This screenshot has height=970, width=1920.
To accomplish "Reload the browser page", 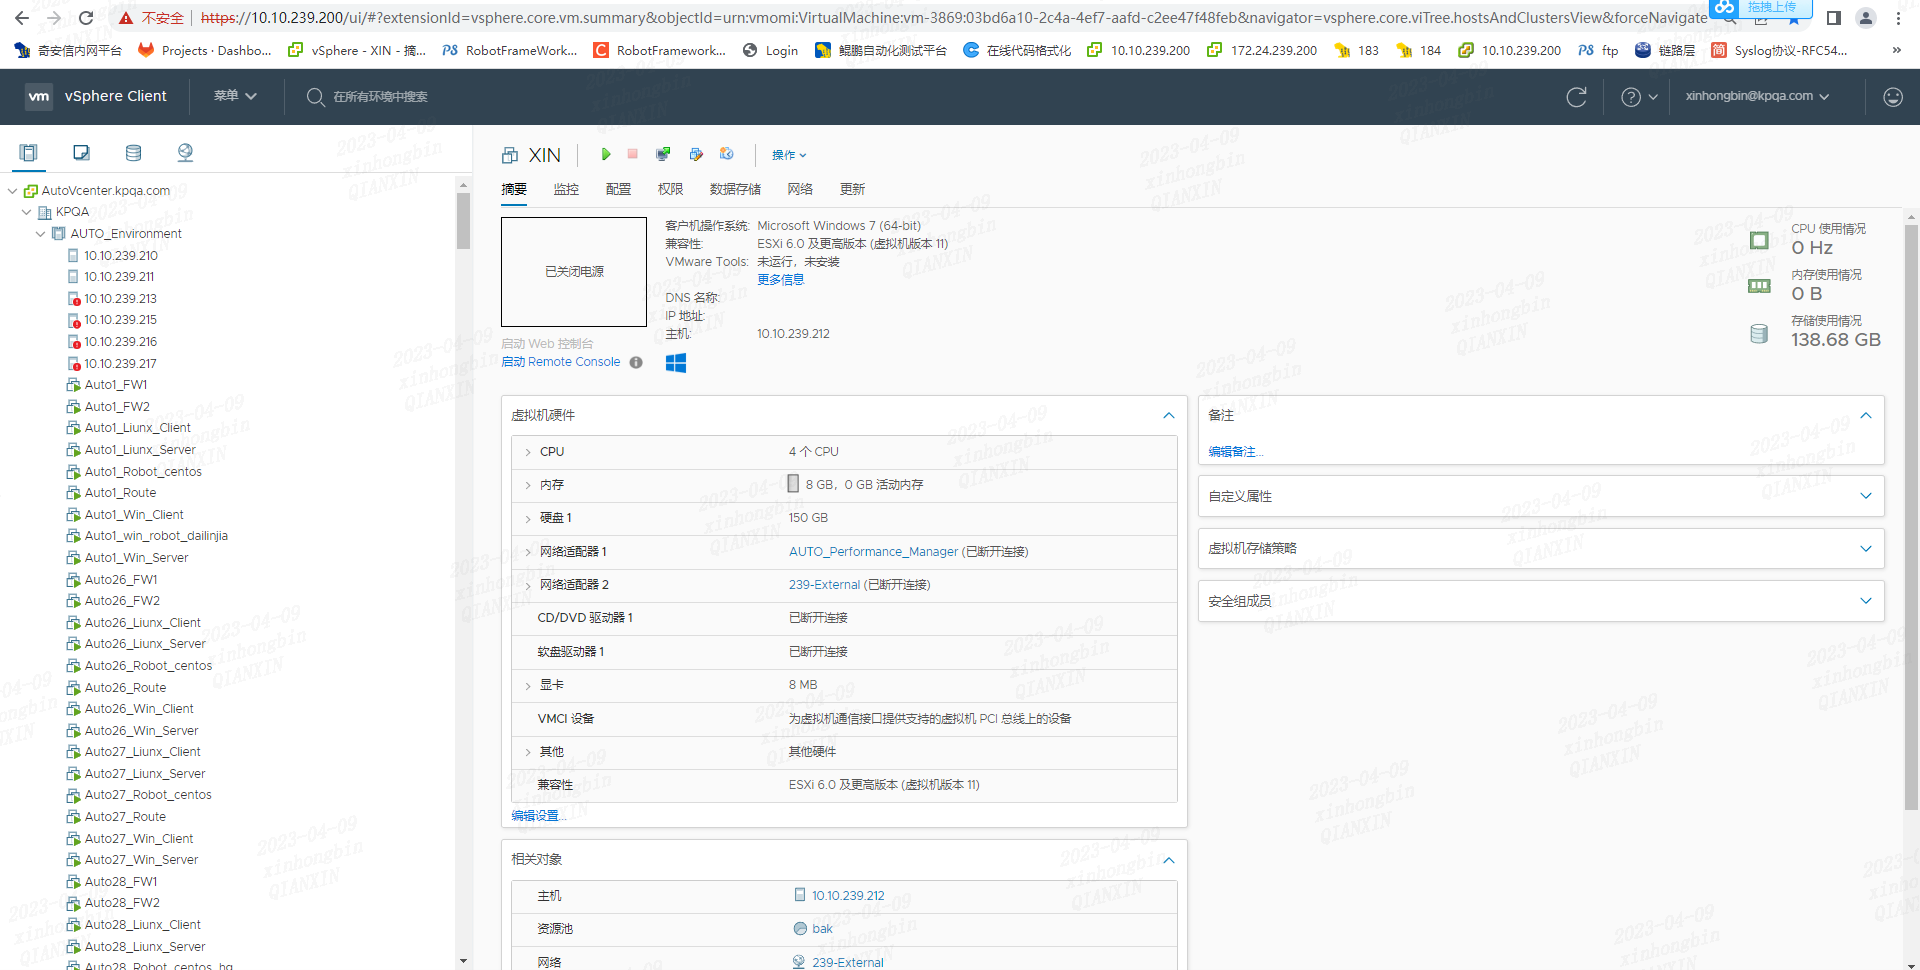I will click(x=86, y=18).
